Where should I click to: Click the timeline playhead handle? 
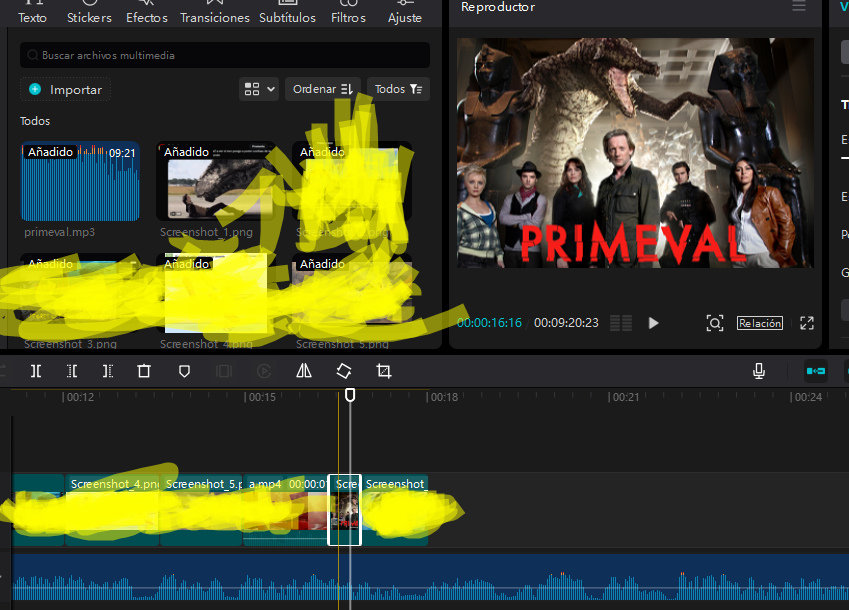pyautogui.click(x=350, y=395)
